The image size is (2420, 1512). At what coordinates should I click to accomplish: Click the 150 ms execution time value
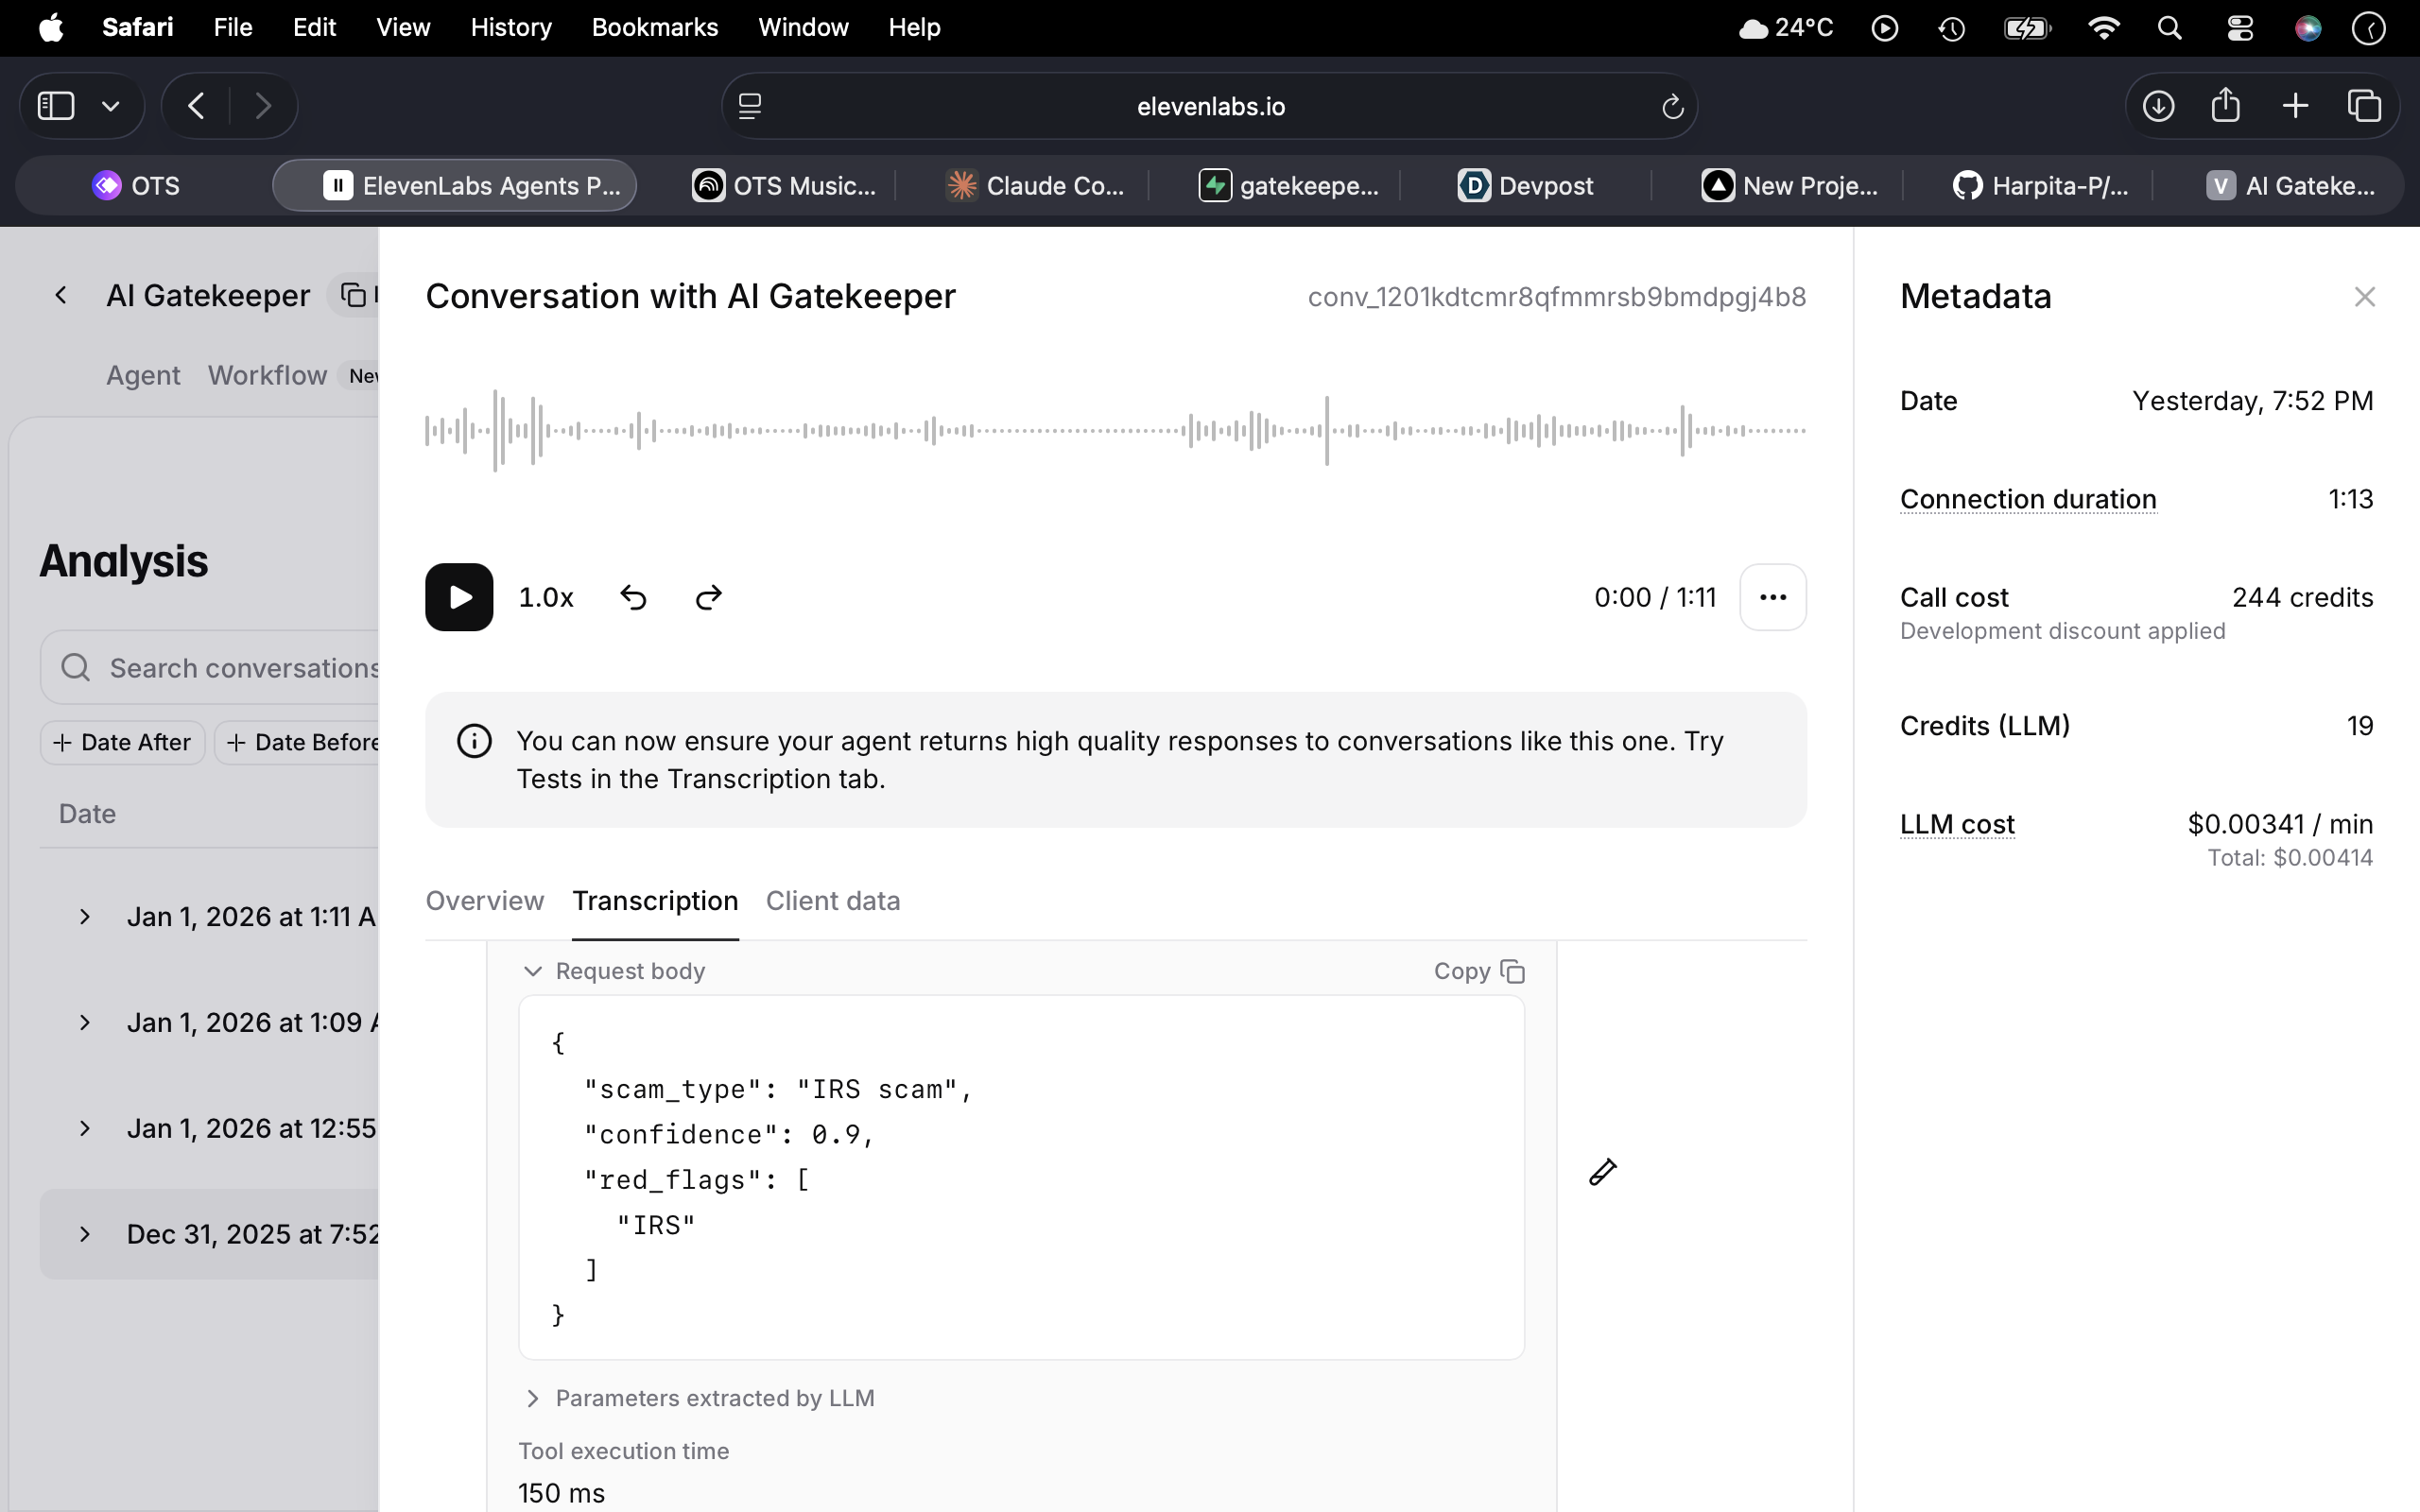[561, 1493]
